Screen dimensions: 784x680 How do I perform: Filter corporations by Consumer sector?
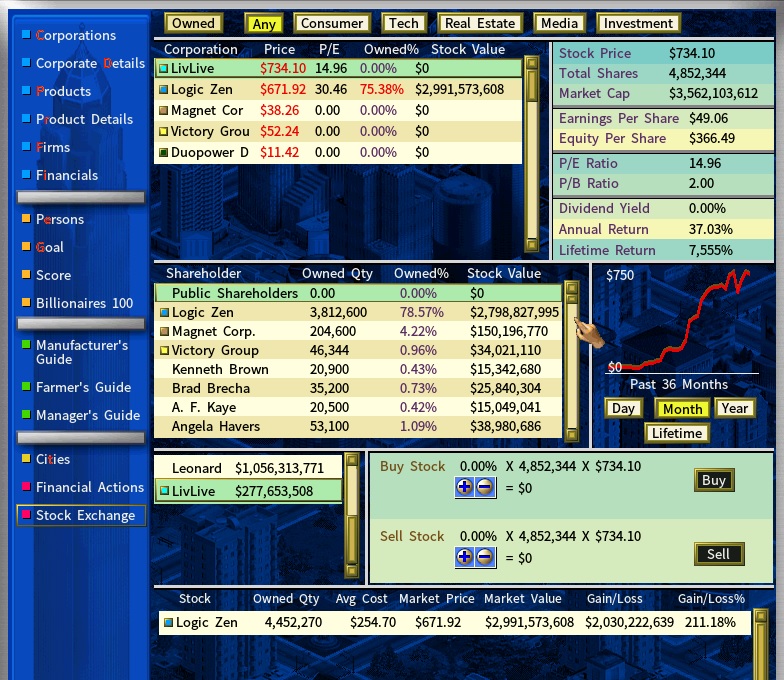[332, 24]
